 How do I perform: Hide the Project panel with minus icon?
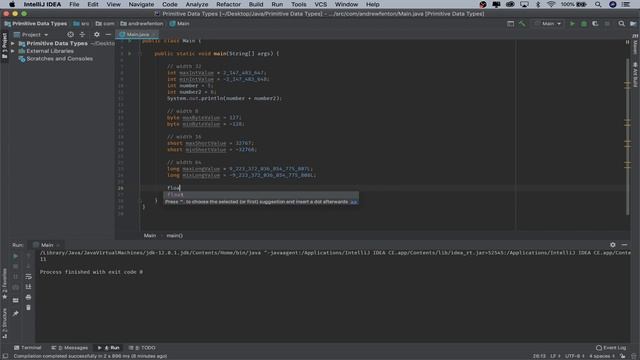[108, 35]
